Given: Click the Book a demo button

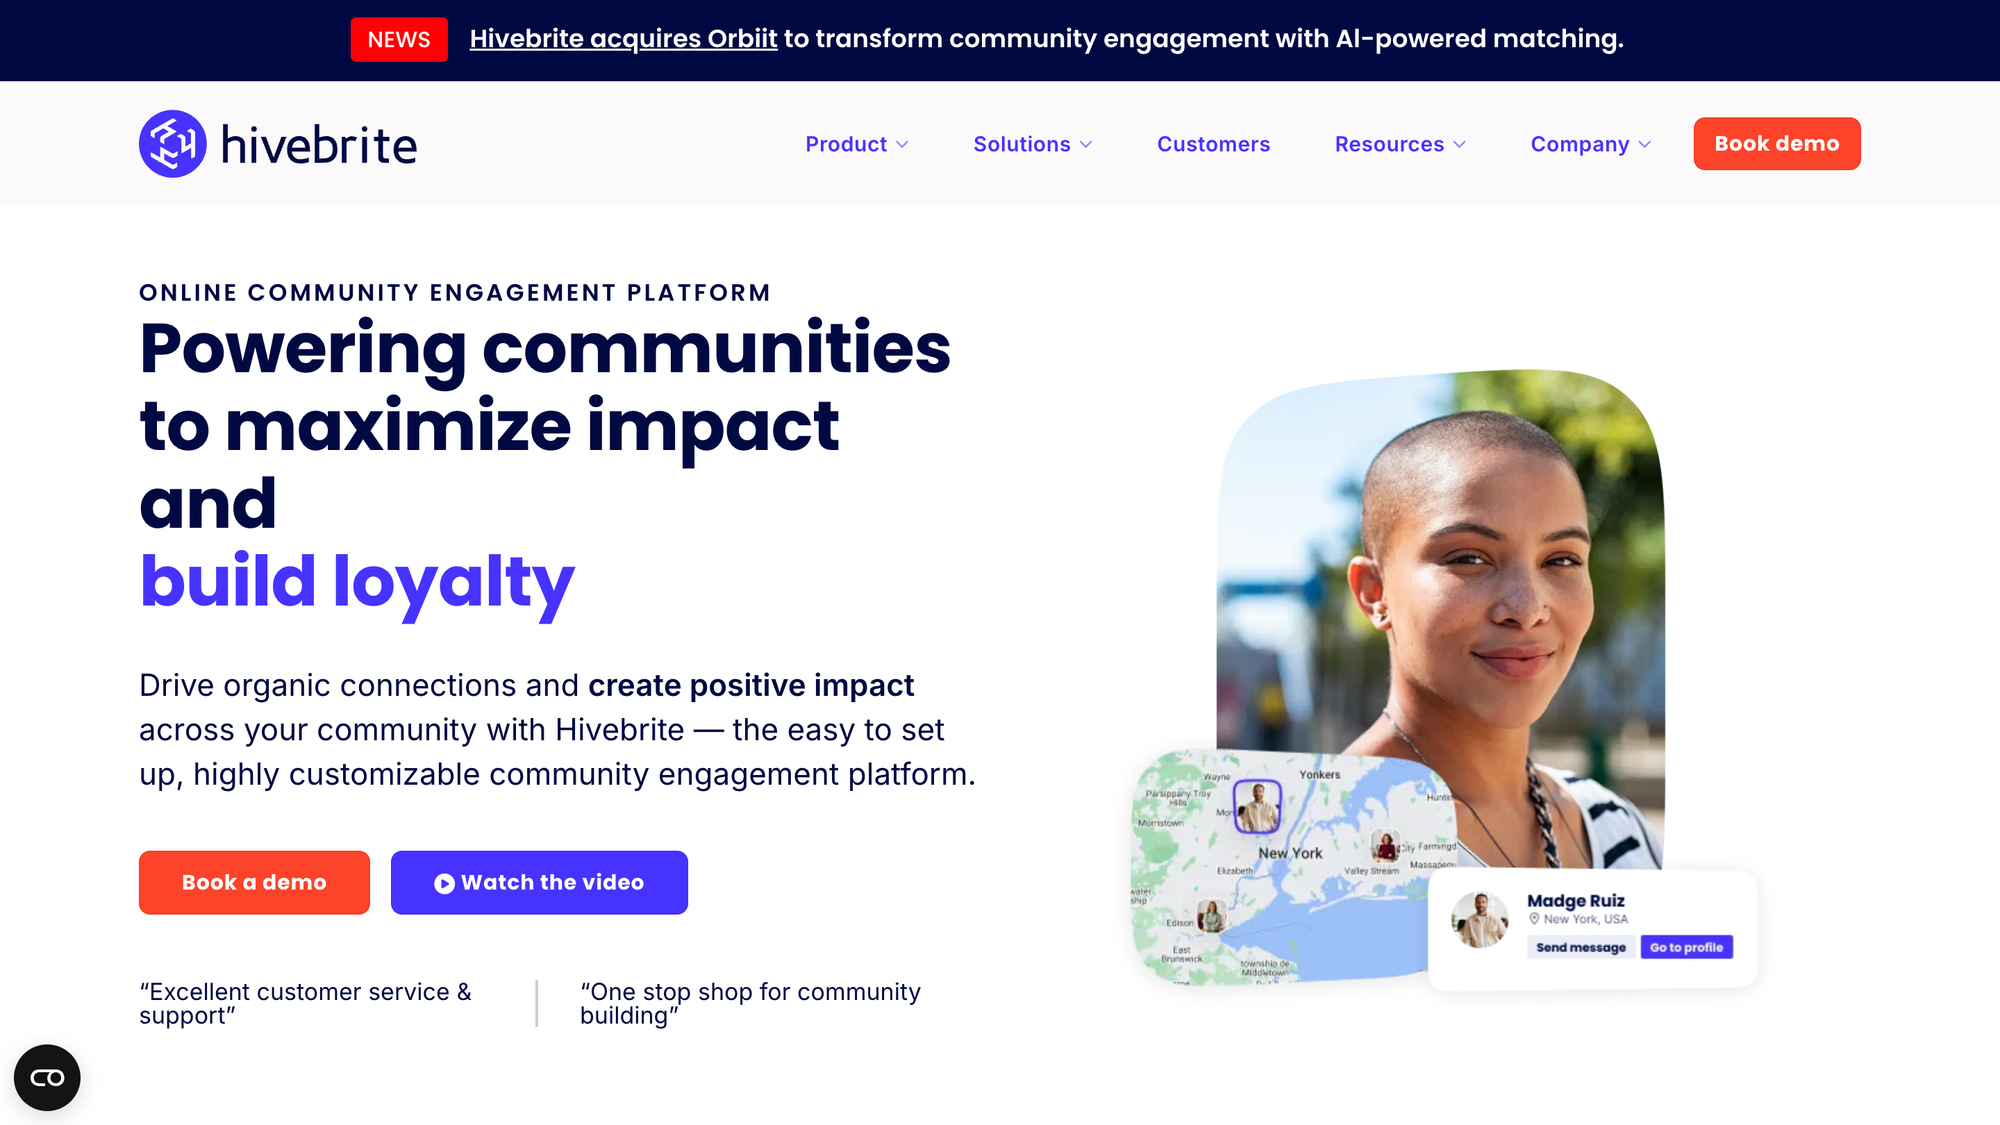Looking at the screenshot, I should (254, 882).
